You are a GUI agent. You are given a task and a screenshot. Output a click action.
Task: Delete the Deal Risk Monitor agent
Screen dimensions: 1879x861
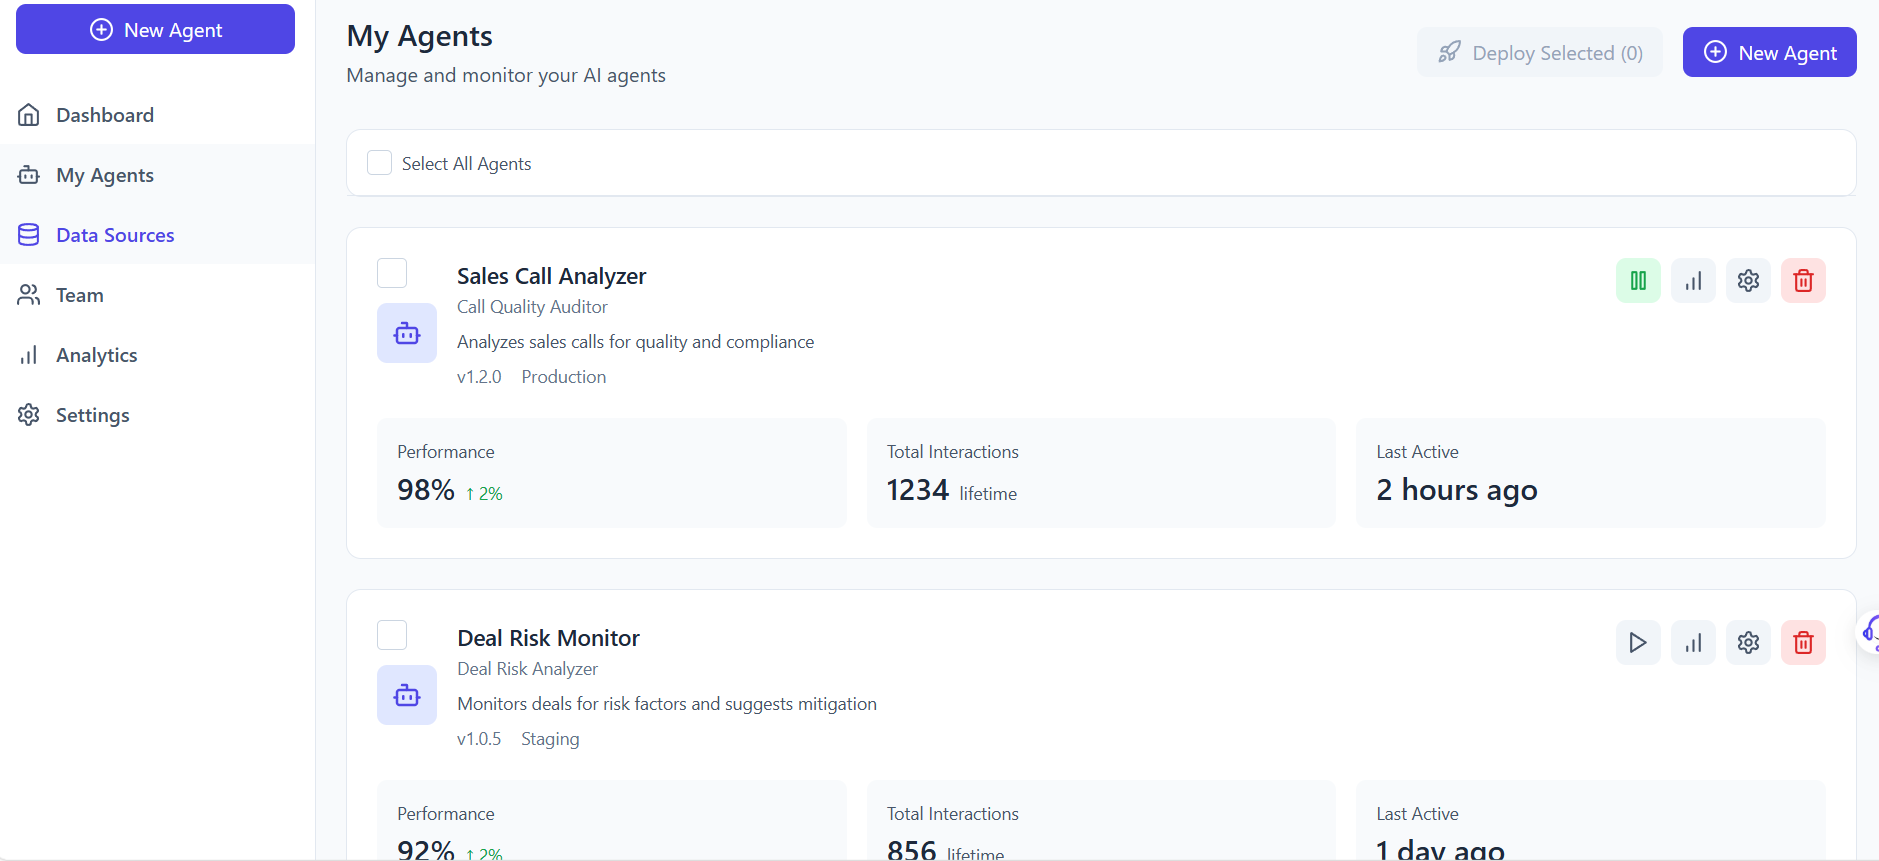tap(1802, 643)
